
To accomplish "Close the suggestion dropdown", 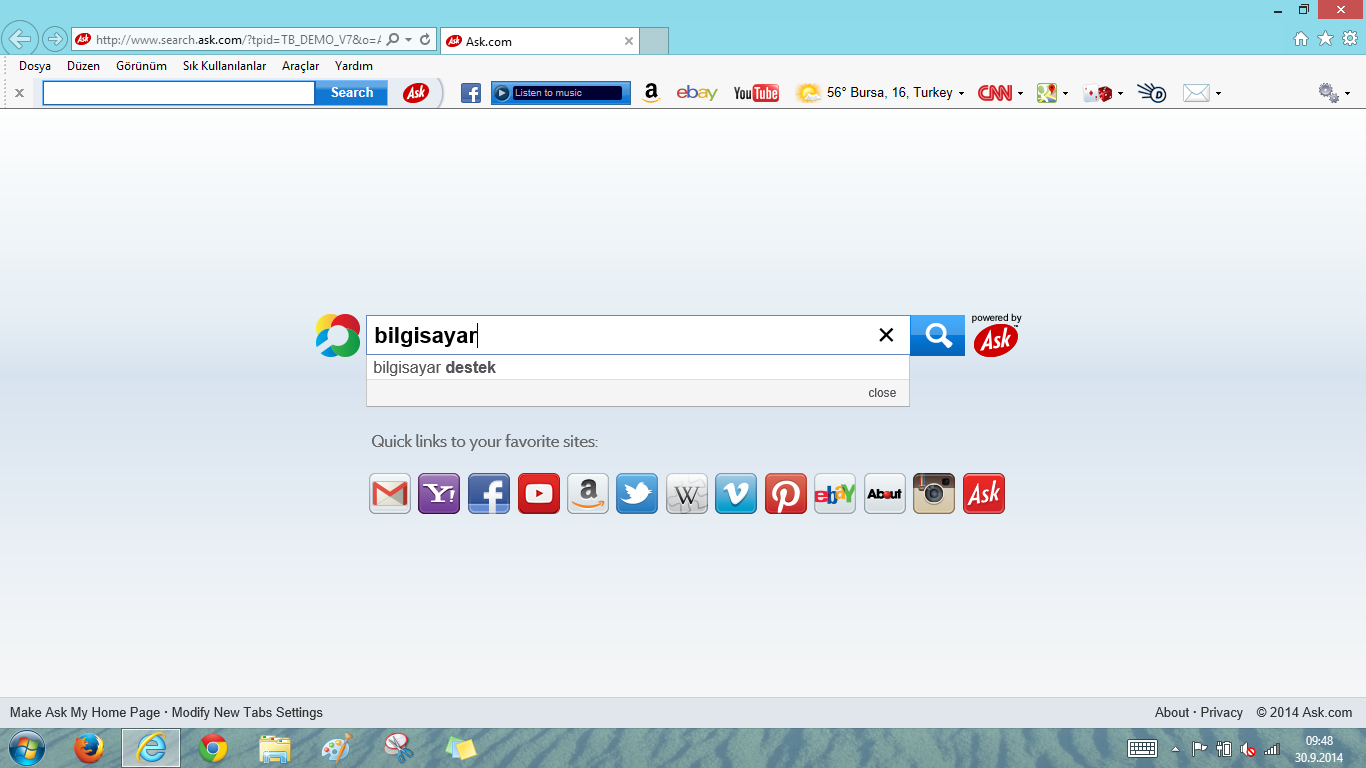I will [x=882, y=393].
